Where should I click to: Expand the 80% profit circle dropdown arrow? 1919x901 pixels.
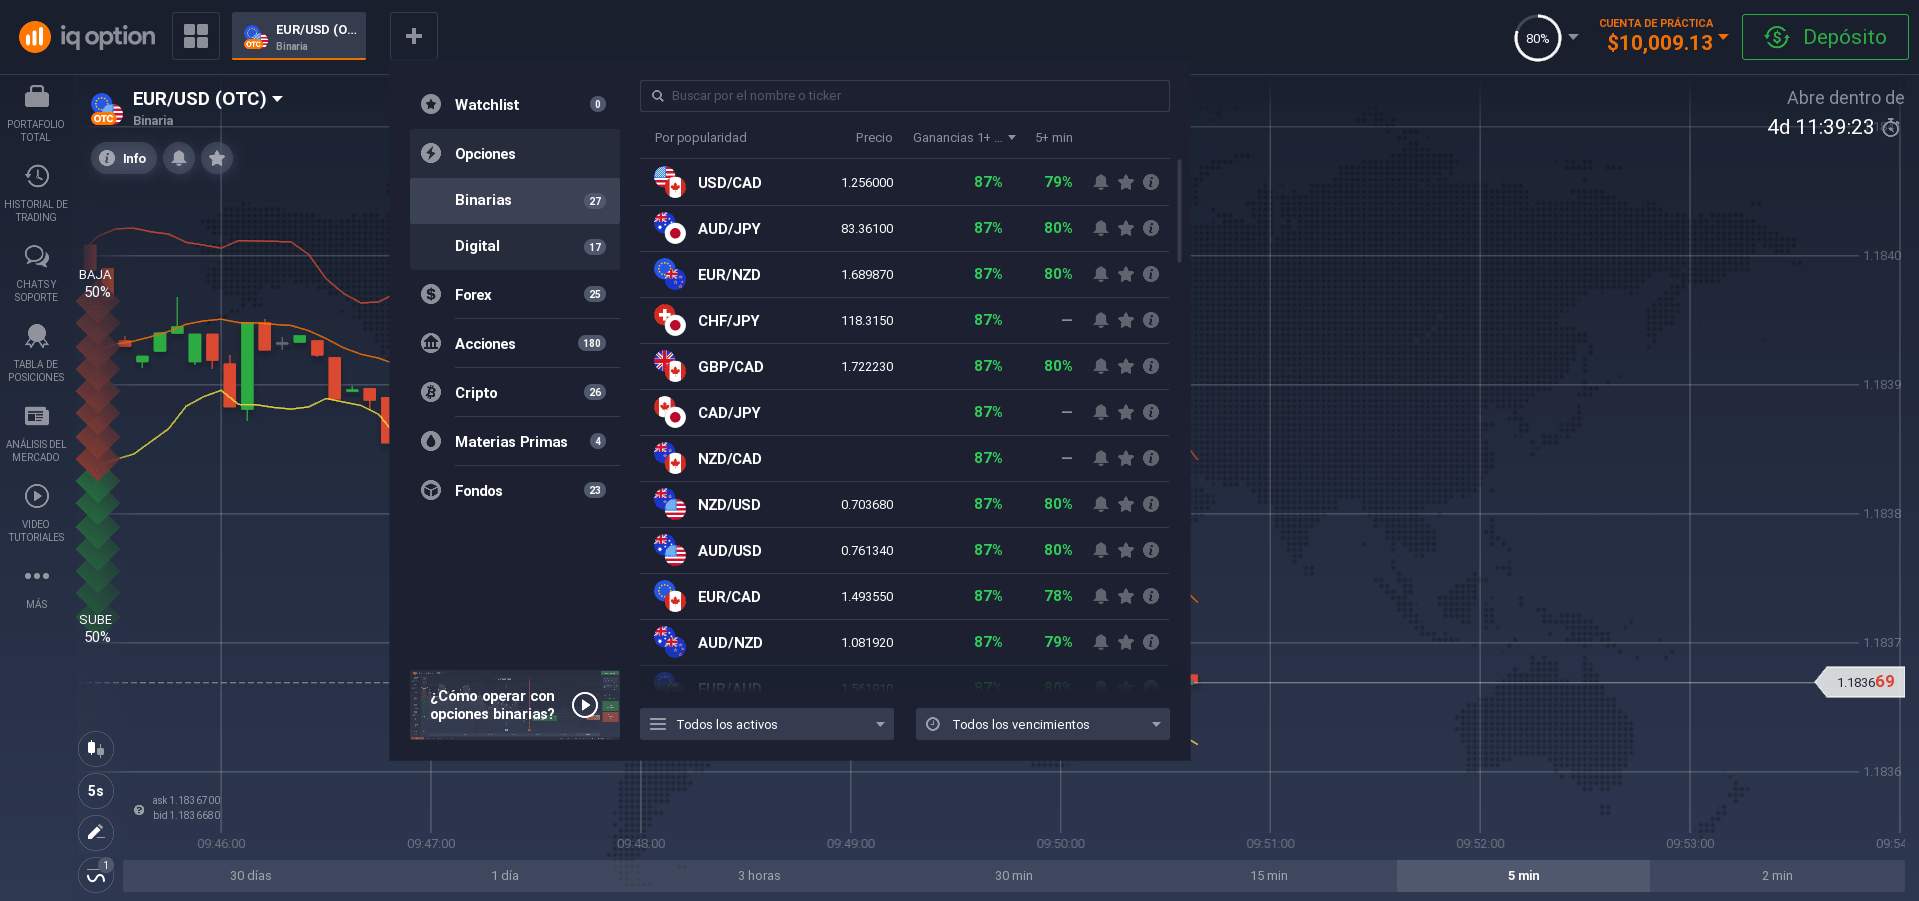pyautogui.click(x=1573, y=37)
